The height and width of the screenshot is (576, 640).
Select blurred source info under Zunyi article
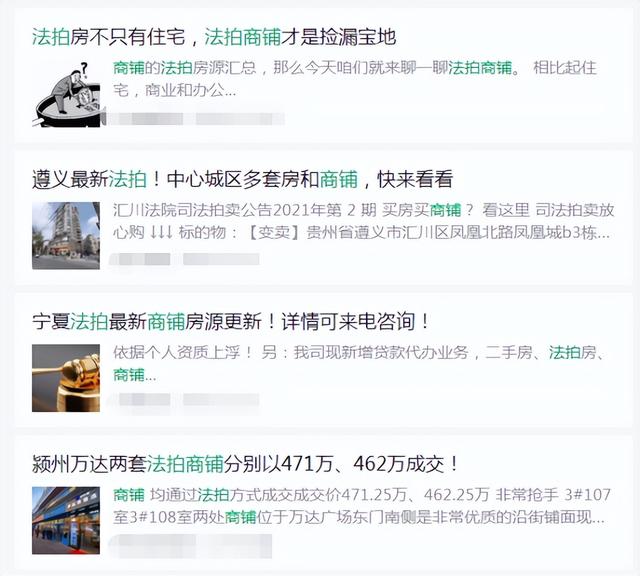(x=184, y=259)
